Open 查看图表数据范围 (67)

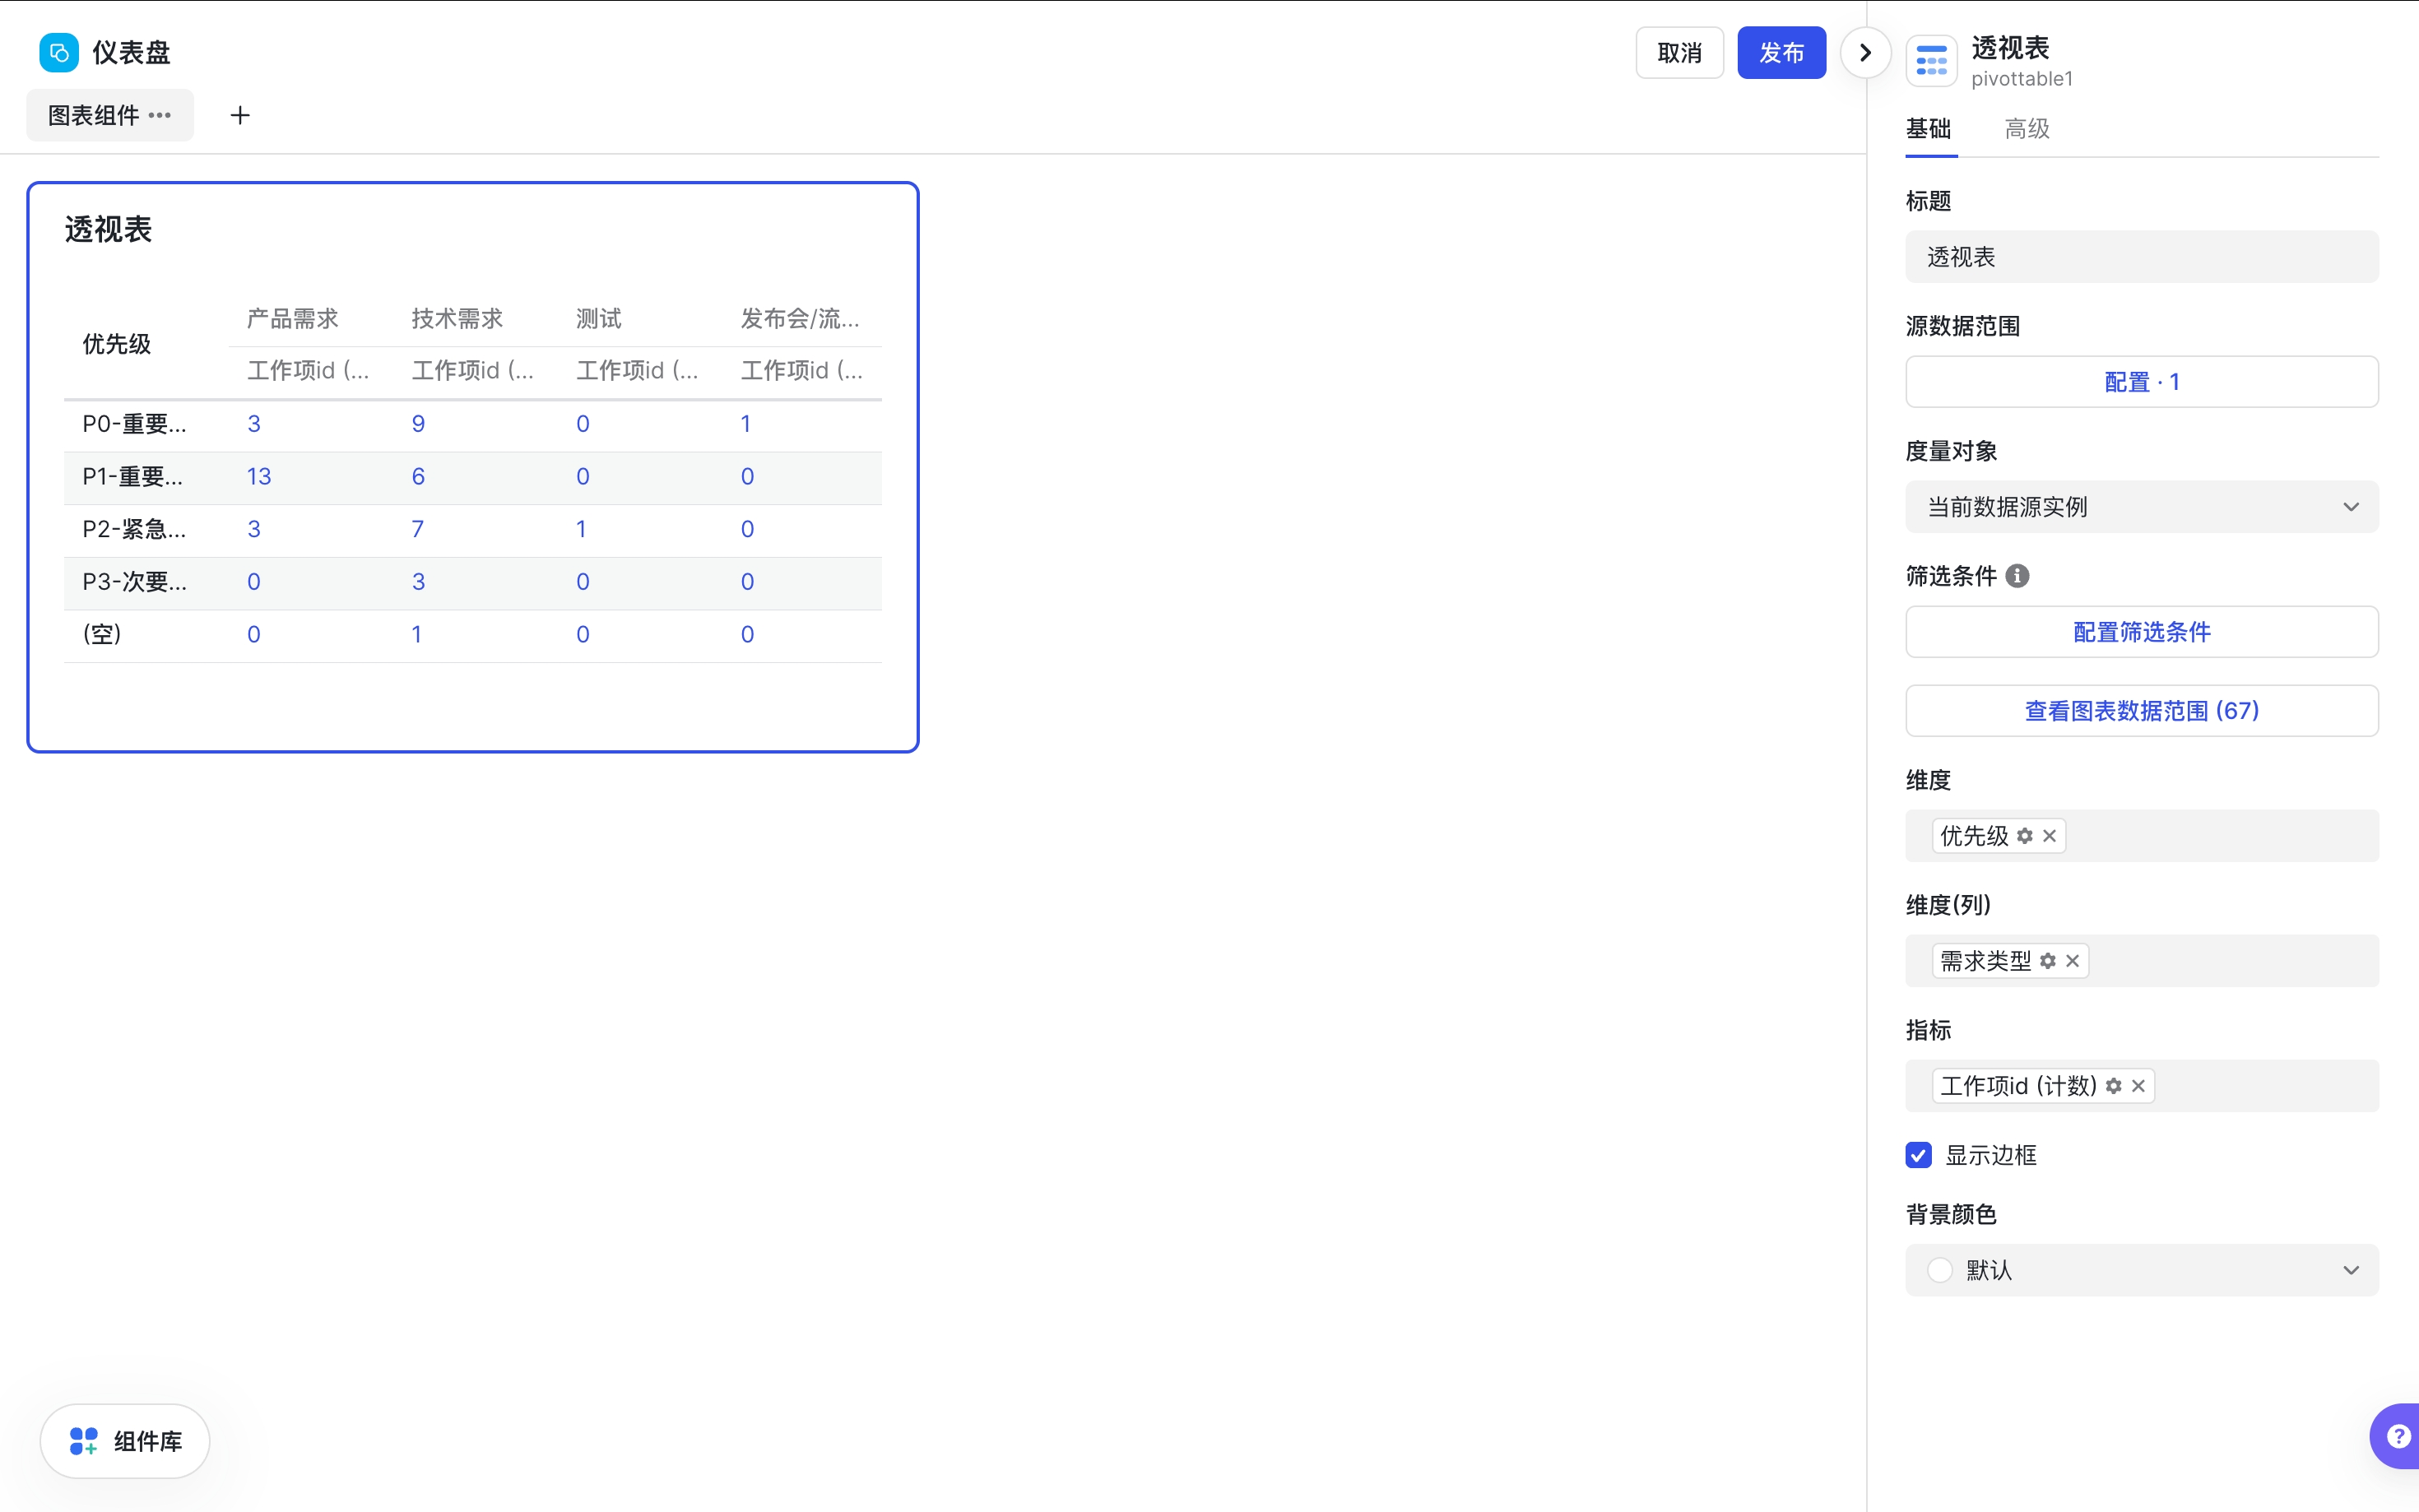click(2141, 711)
